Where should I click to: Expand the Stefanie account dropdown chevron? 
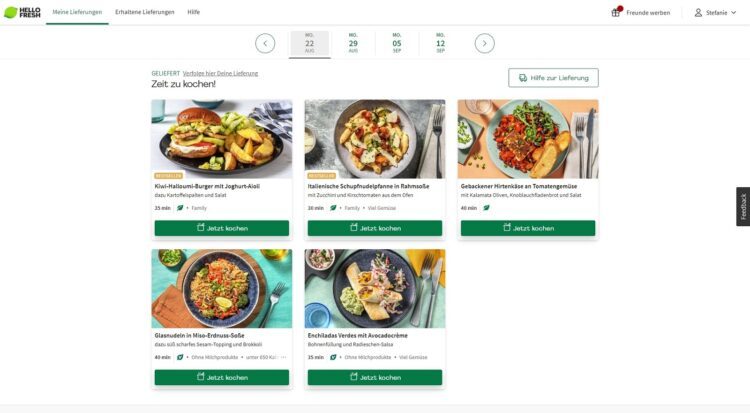point(734,12)
